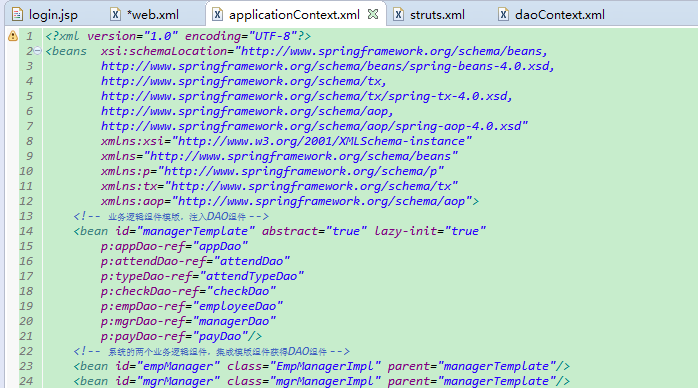
Task: Click the xmlns:p attribute on line 10
Action: (126, 171)
